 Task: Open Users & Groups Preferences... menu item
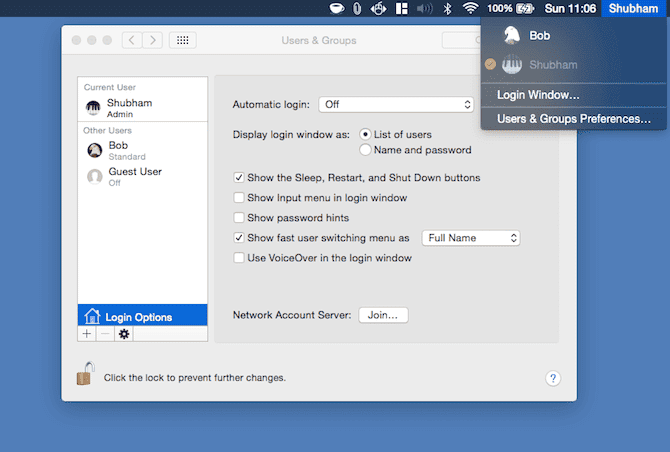click(573, 119)
